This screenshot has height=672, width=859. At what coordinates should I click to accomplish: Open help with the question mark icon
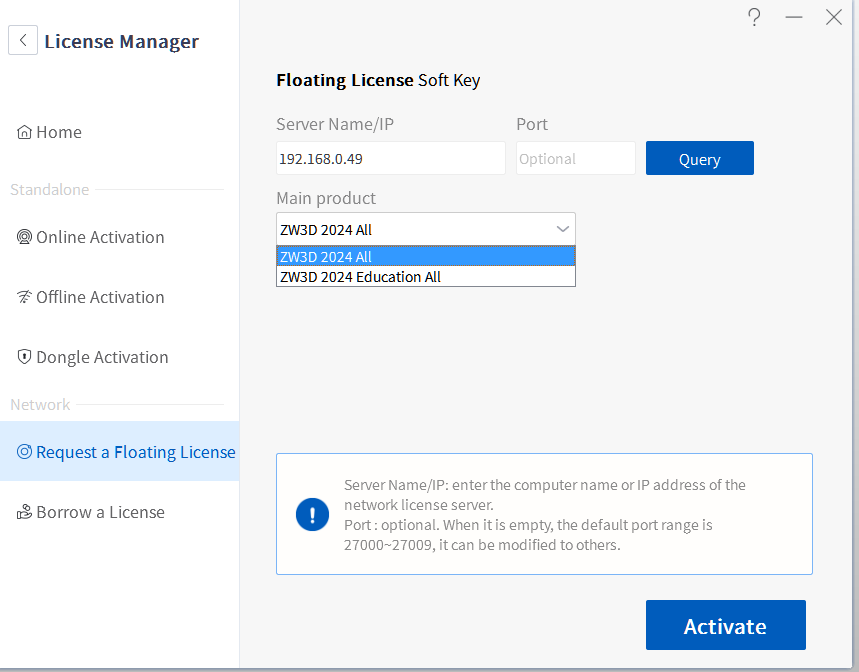click(x=754, y=18)
